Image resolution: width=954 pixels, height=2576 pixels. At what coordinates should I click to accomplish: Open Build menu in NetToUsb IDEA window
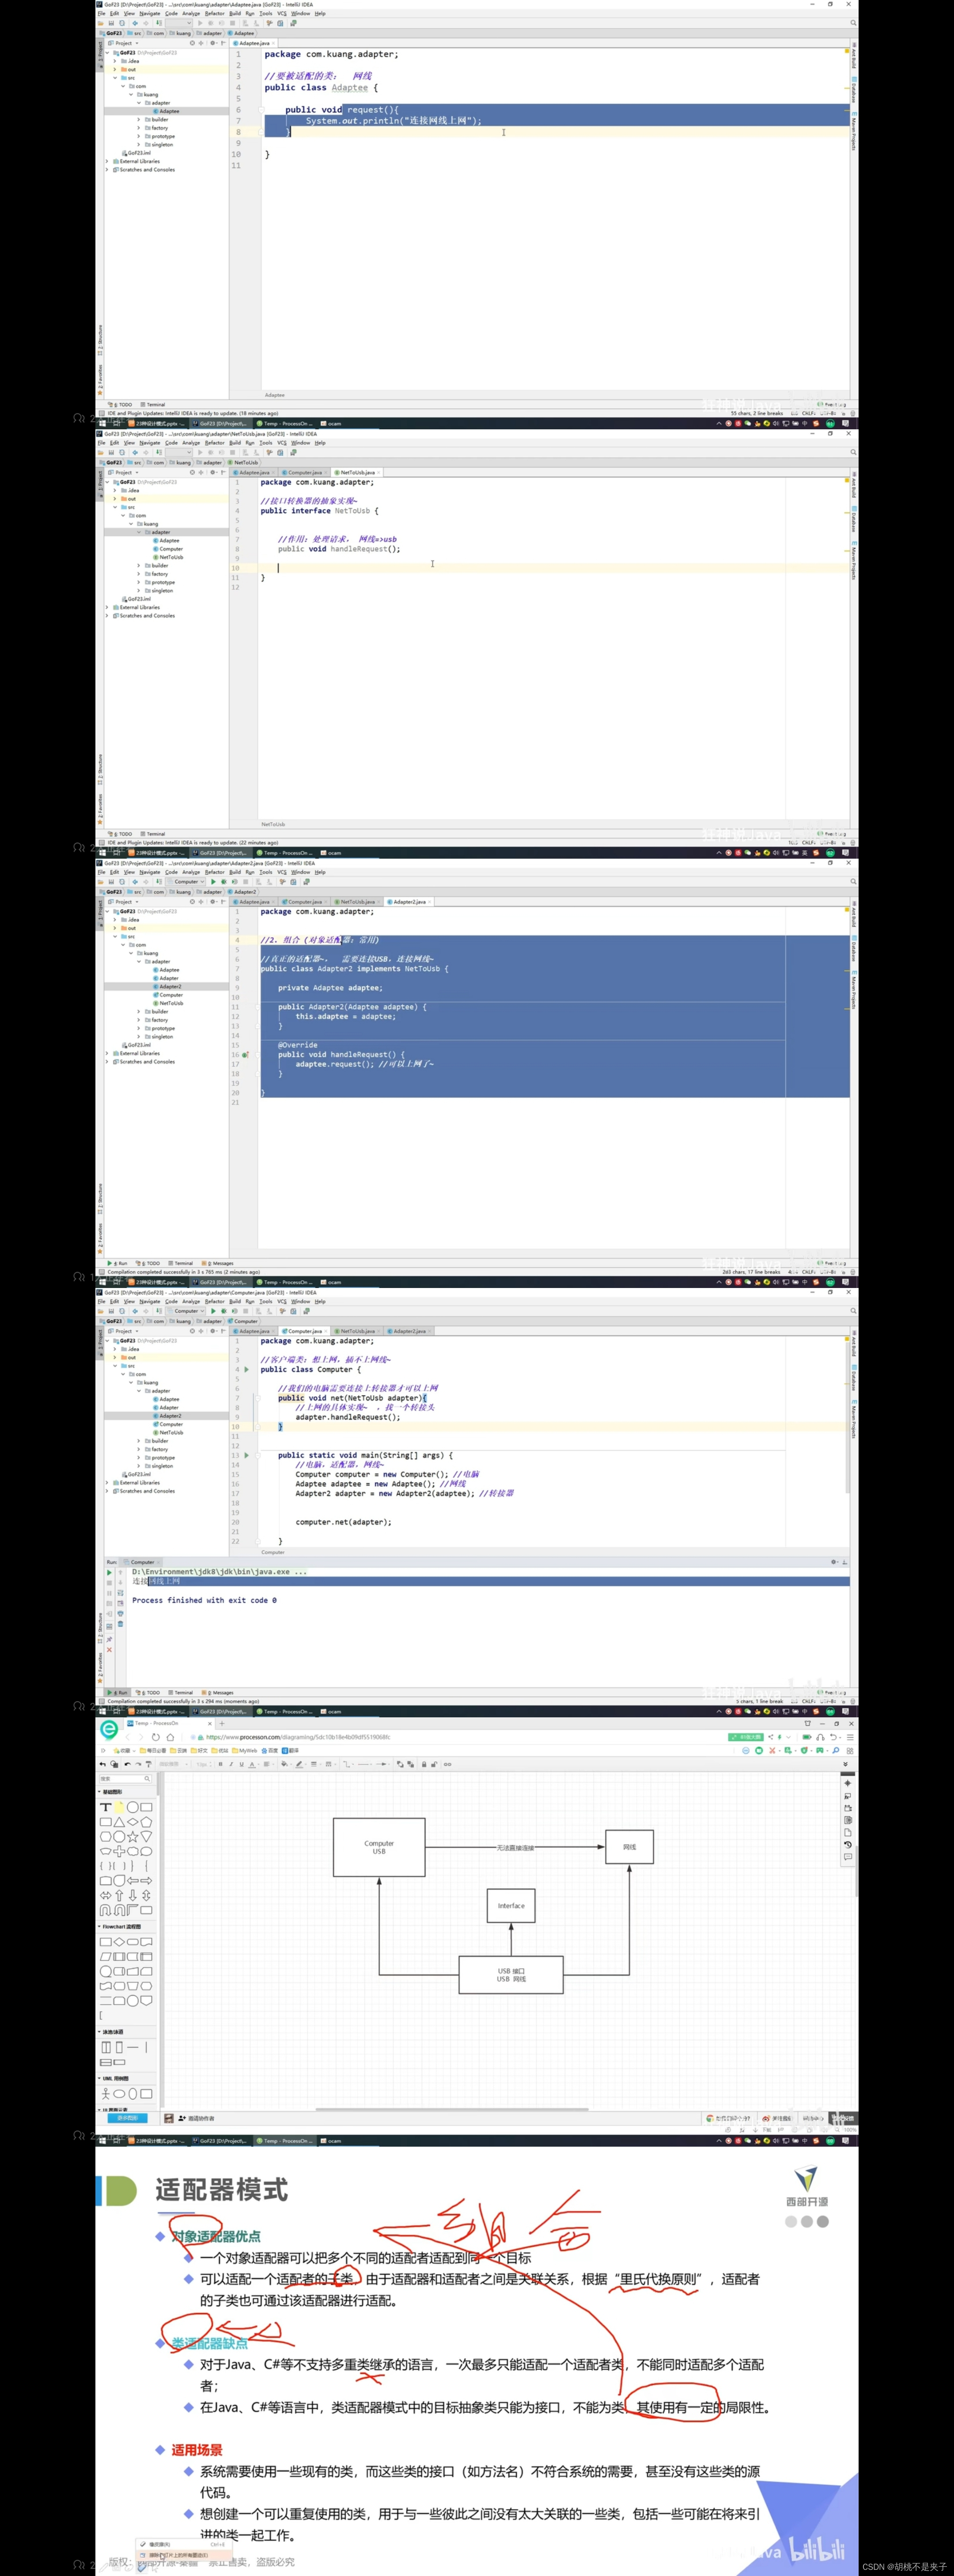(235, 443)
